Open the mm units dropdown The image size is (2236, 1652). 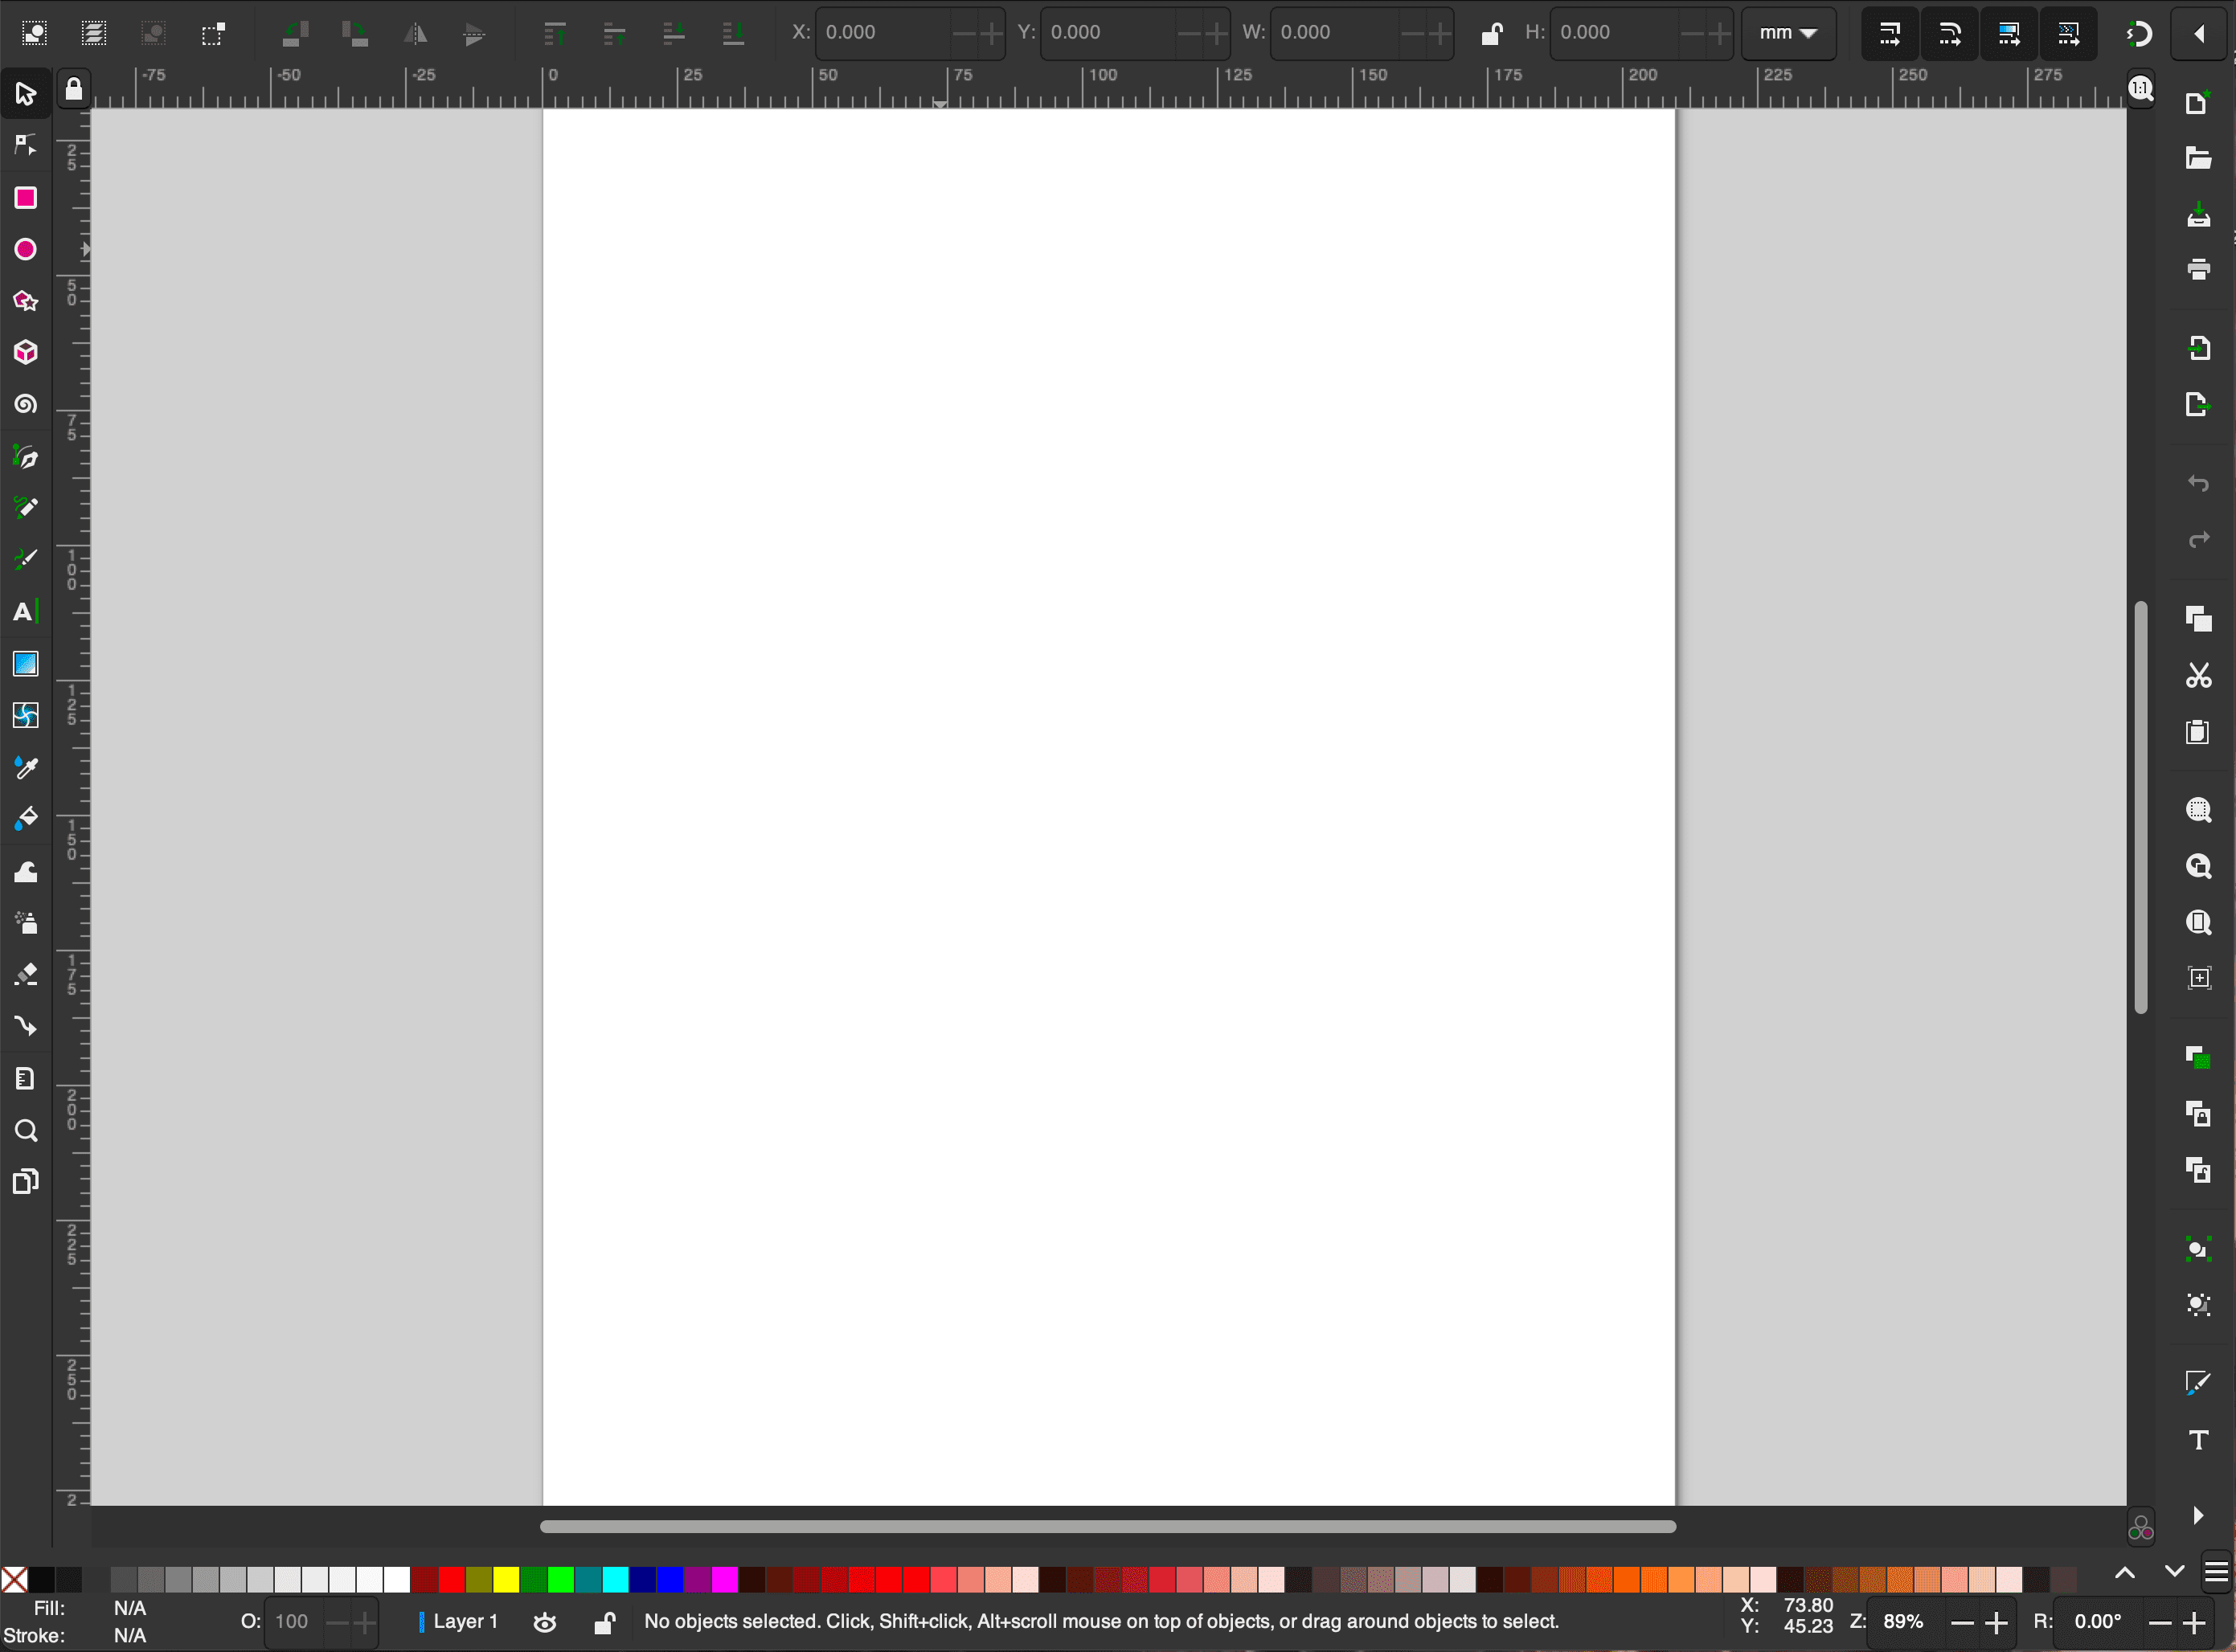[x=1789, y=33]
